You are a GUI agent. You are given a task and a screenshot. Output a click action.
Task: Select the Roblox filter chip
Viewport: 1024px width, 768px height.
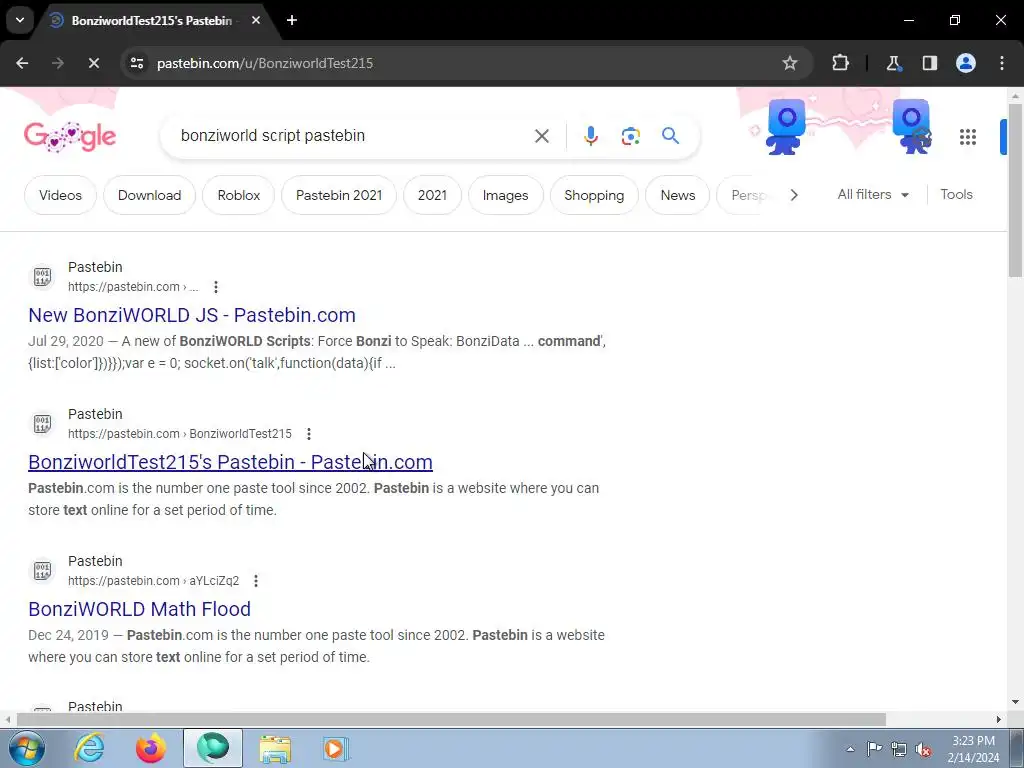(238, 195)
